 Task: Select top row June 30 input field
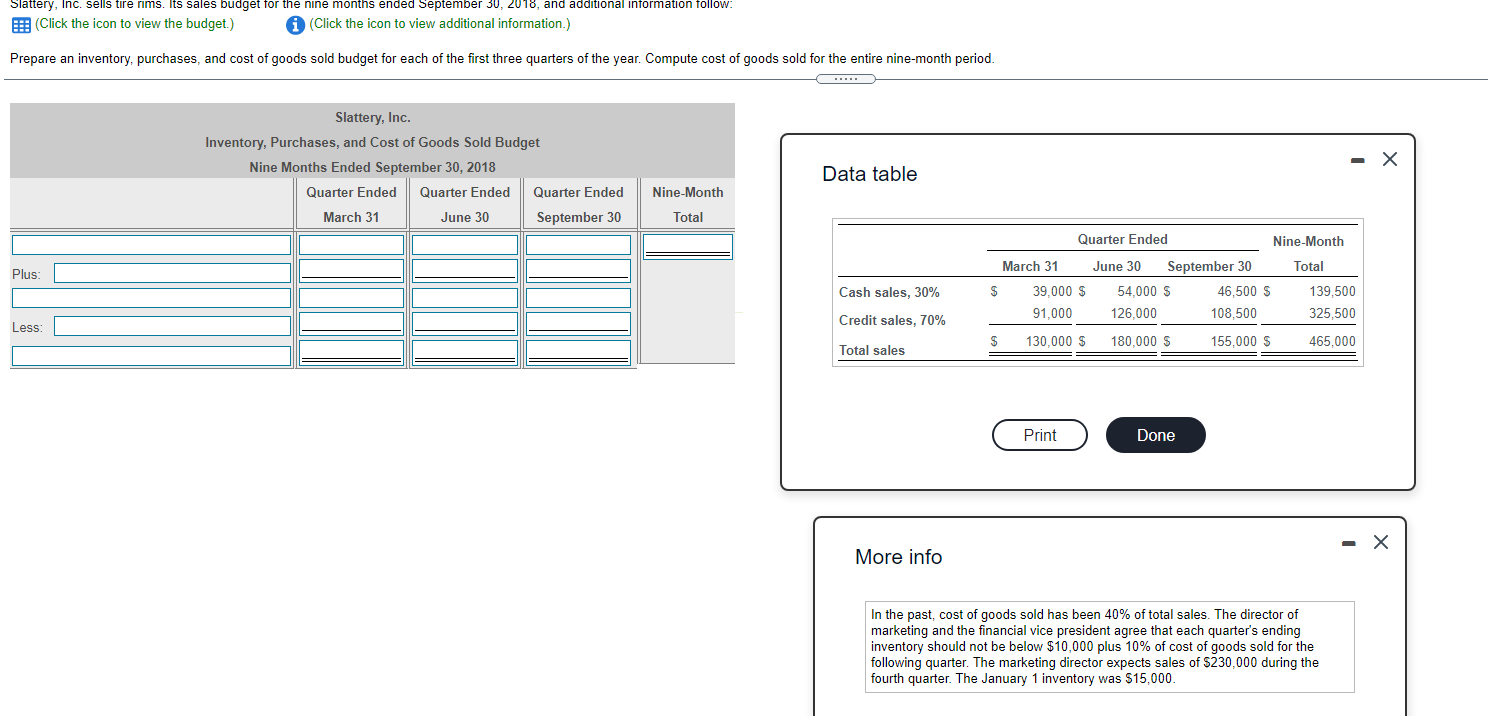pyautogui.click(x=465, y=245)
